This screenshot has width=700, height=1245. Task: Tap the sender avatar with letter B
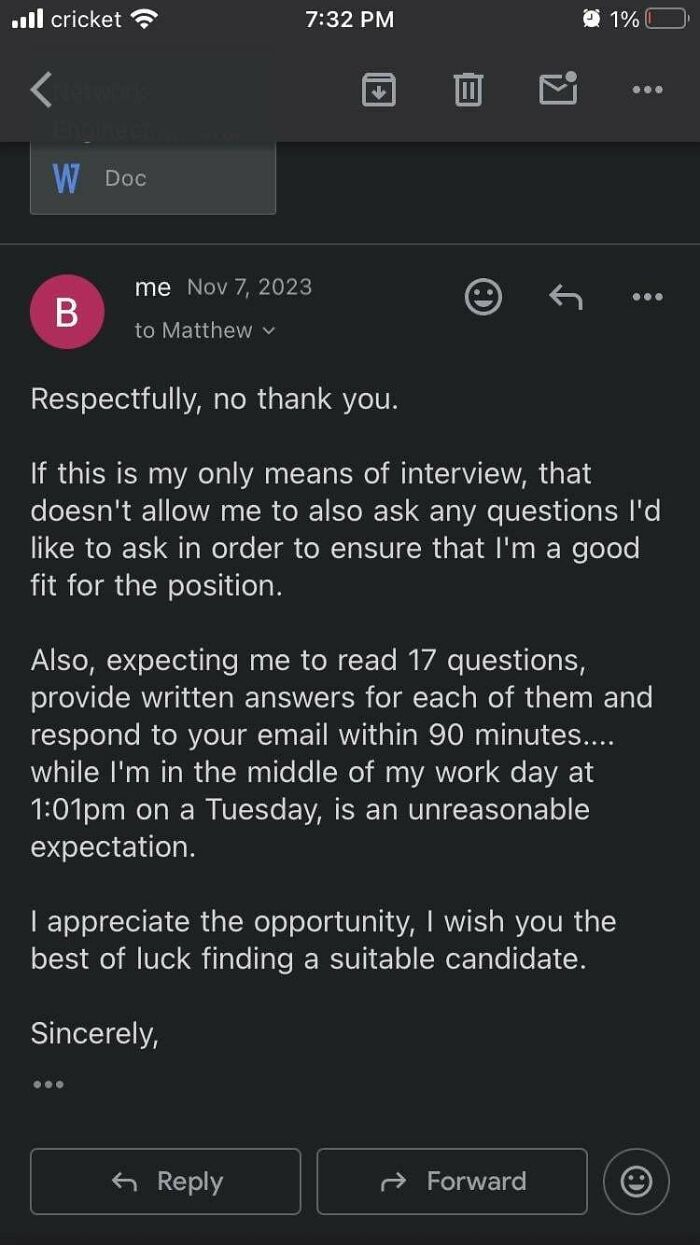click(x=67, y=311)
